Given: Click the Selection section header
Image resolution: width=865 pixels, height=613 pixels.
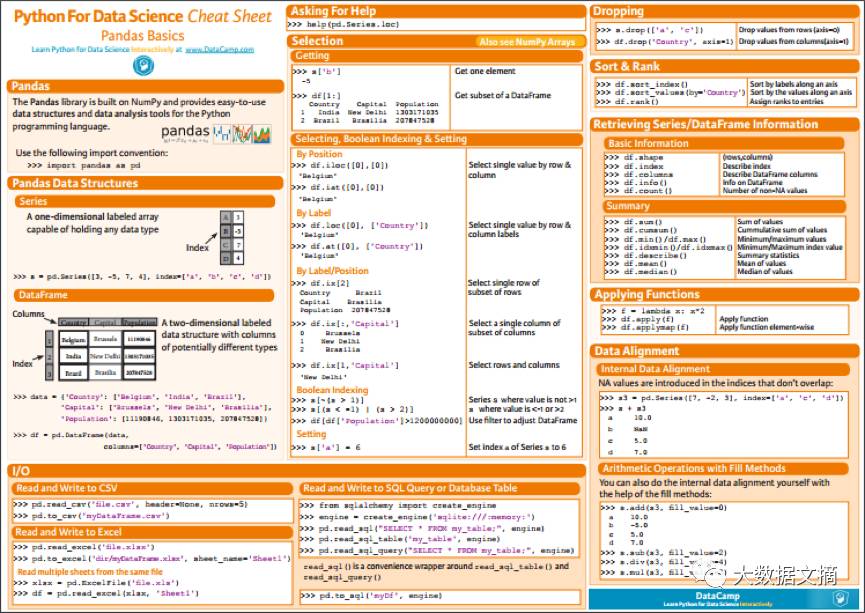Looking at the screenshot, I should [317, 41].
